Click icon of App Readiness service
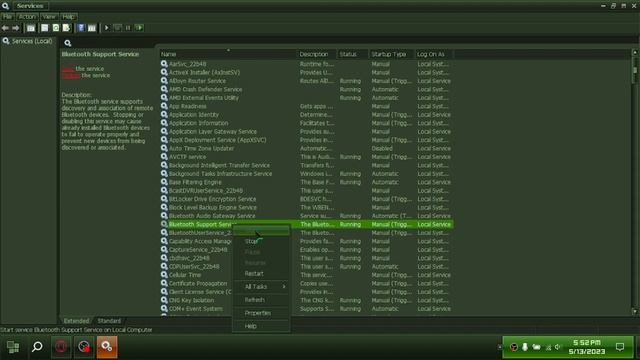Image resolution: width=640 pixels, height=360 pixels. 164,106
